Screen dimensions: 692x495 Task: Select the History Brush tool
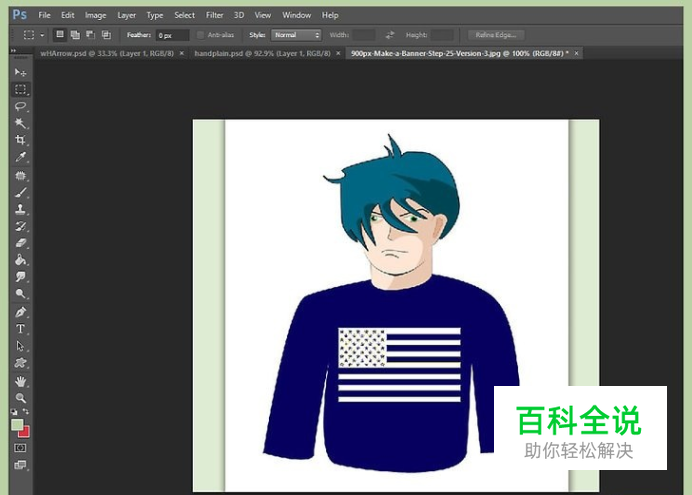20,226
